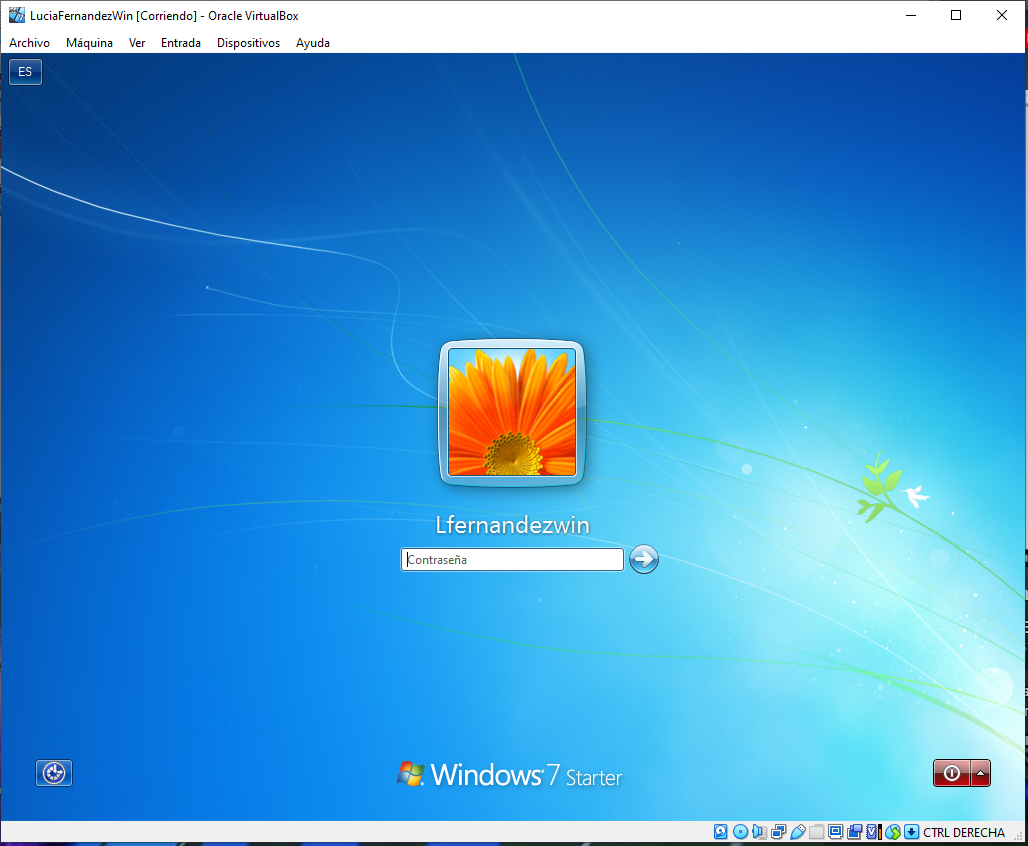Click the virtual display status icon

pyautogui.click(x=835, y=832)
